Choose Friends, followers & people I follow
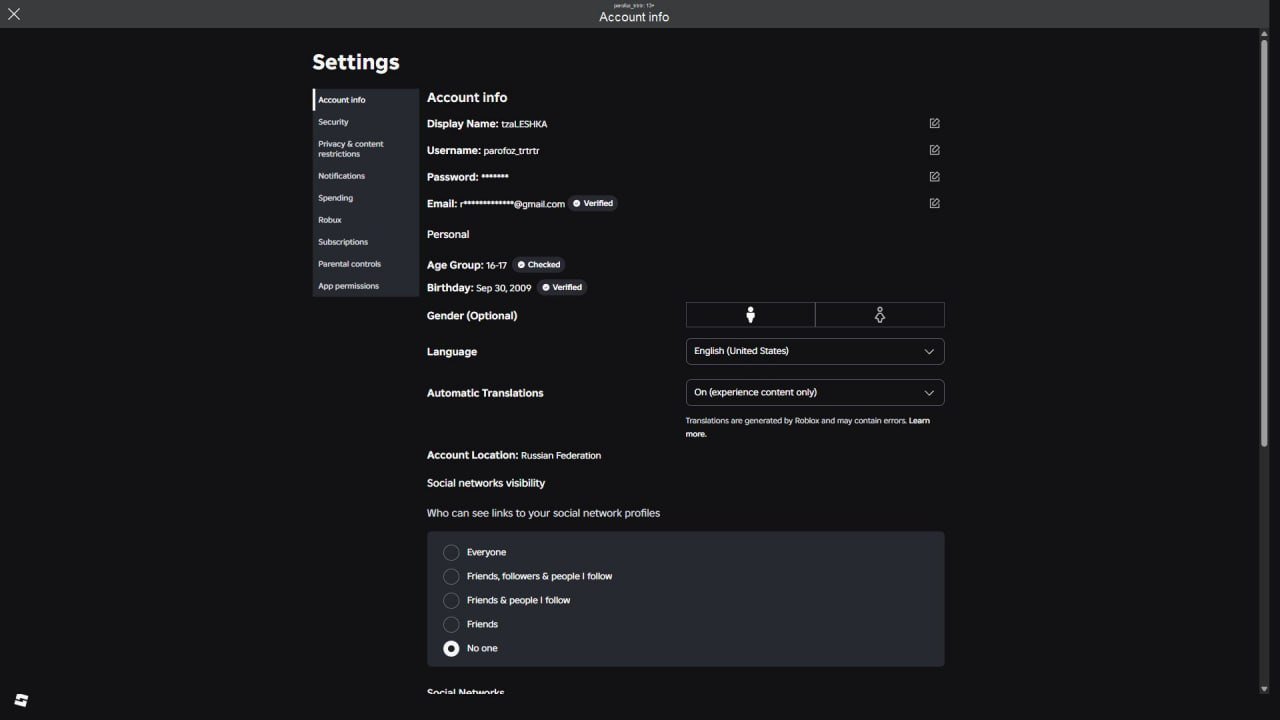Screen dimensions: 1280x720 [x=451, y=576]
